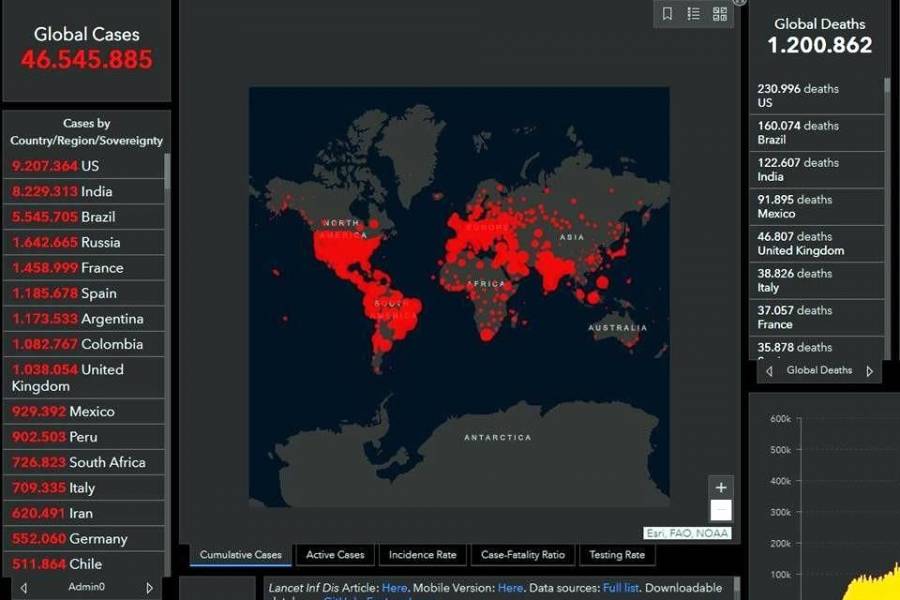Select Brazil 5.545.705 cases row

coord(84,216)
